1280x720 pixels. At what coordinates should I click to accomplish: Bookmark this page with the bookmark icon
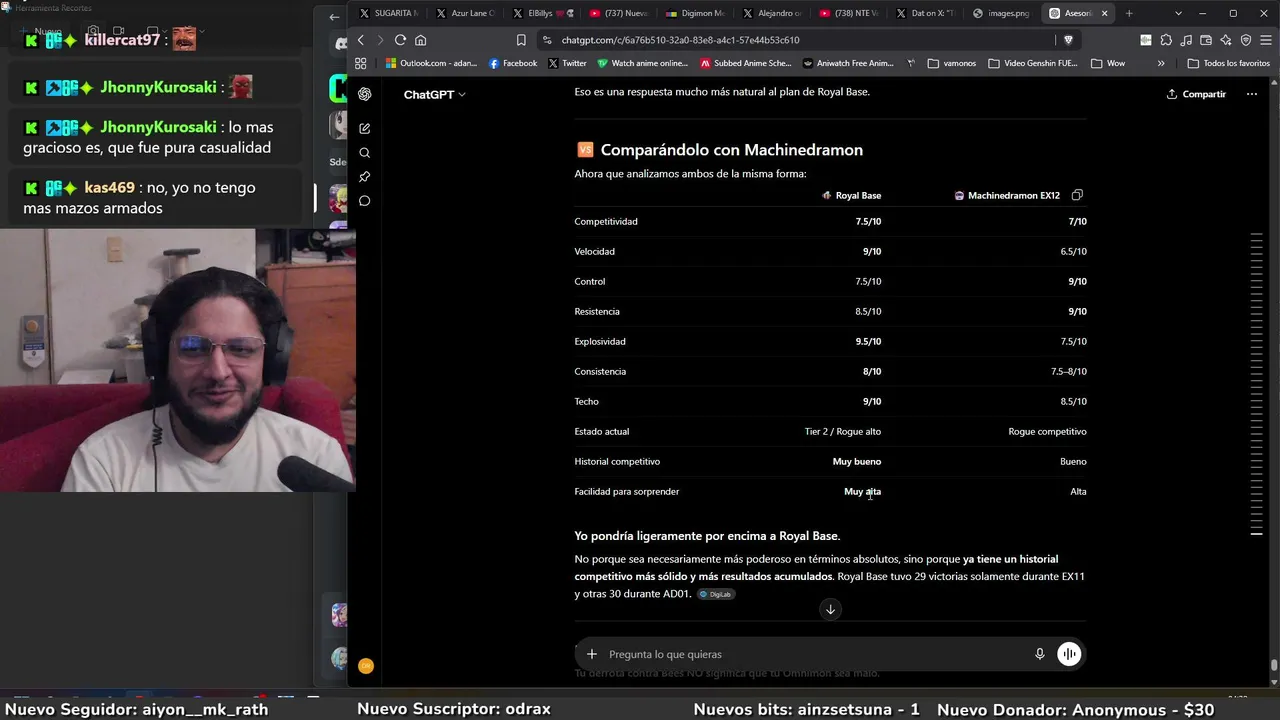[521, 40]
